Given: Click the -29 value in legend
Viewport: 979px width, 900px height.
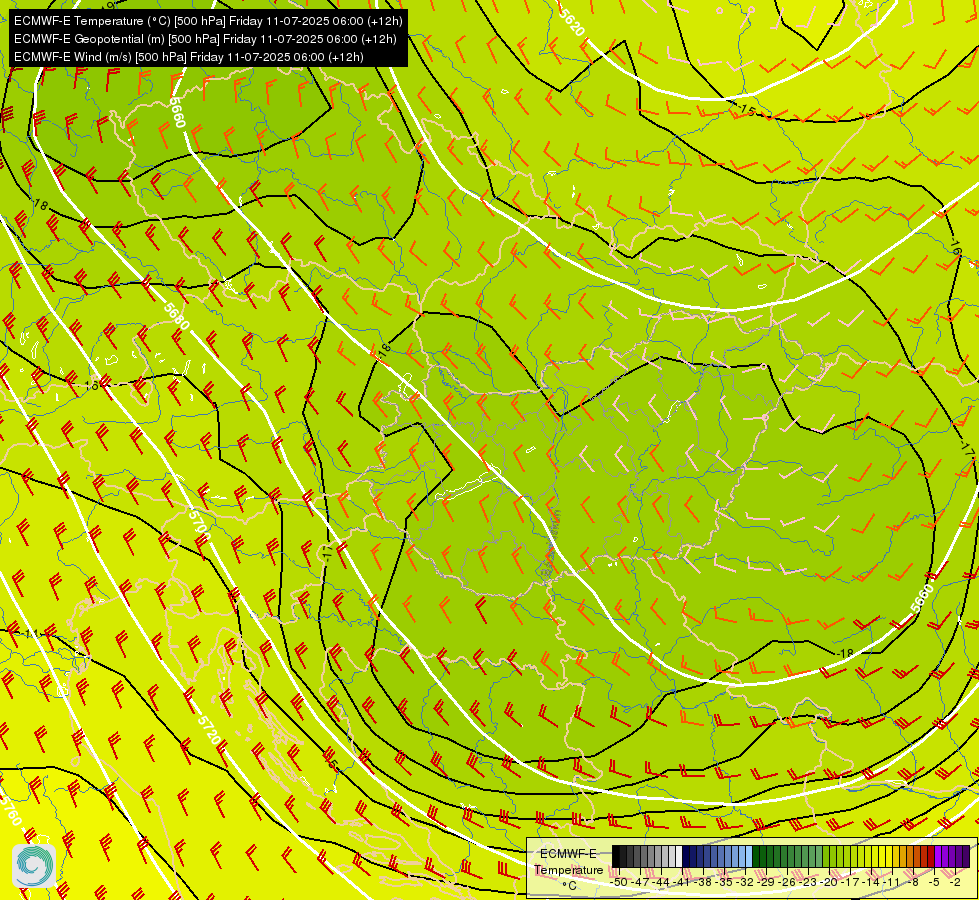Looking at the screenshot, I should point(767,882).
